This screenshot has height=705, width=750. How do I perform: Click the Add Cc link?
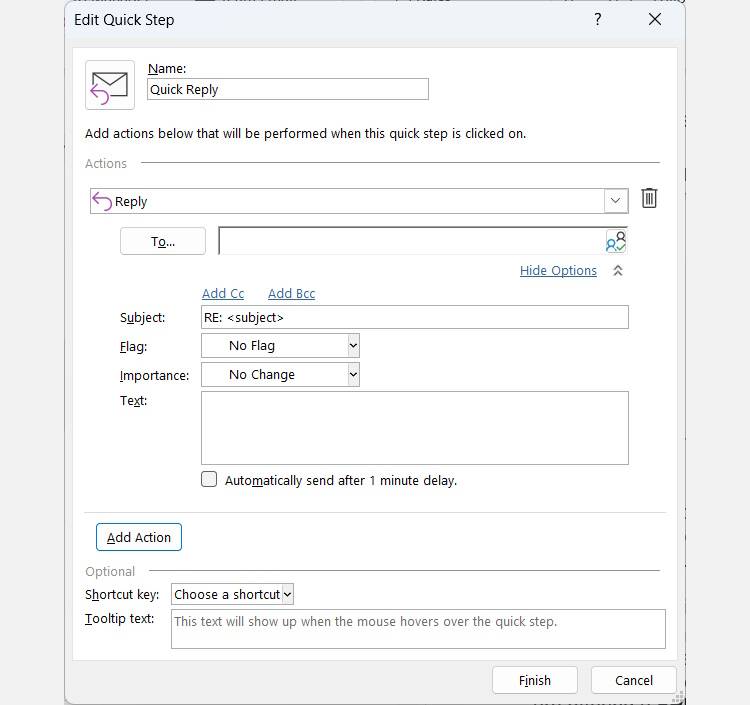click(223, 293)
